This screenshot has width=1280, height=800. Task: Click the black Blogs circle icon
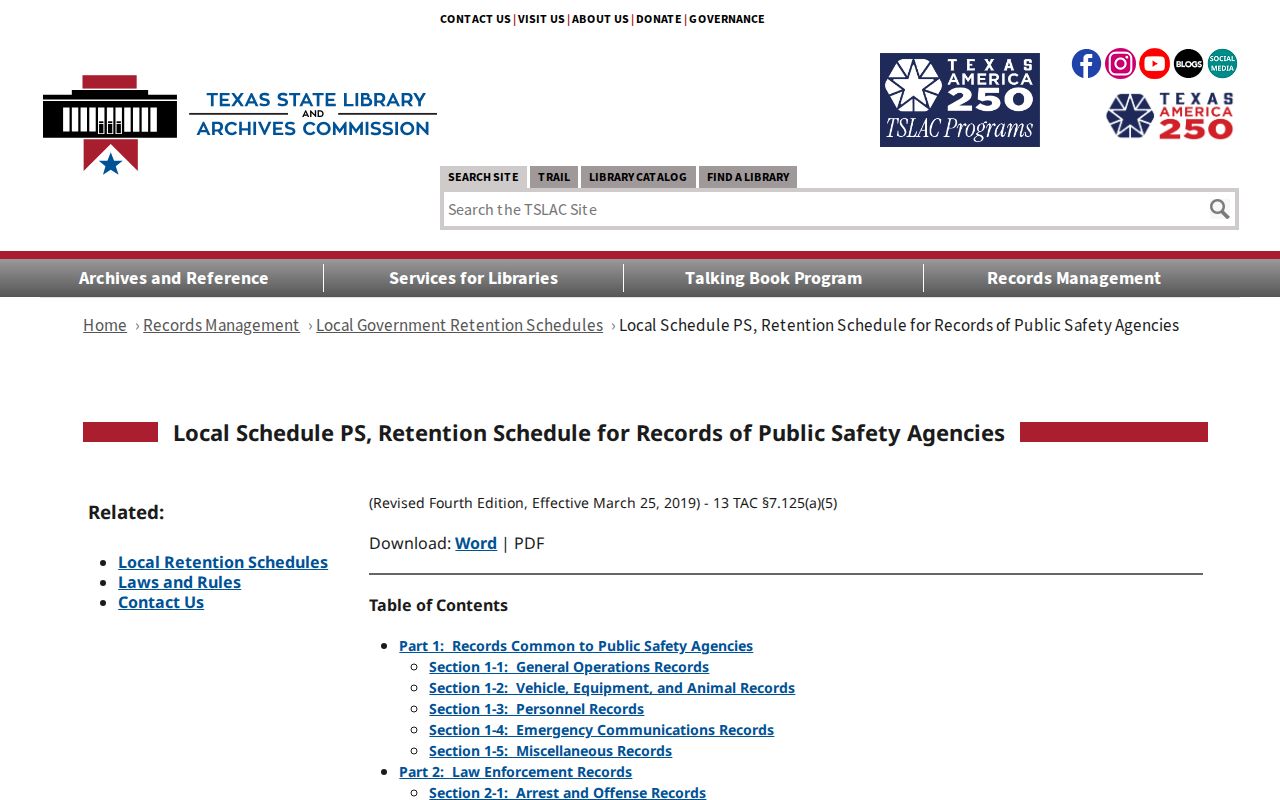[1188, 64]
